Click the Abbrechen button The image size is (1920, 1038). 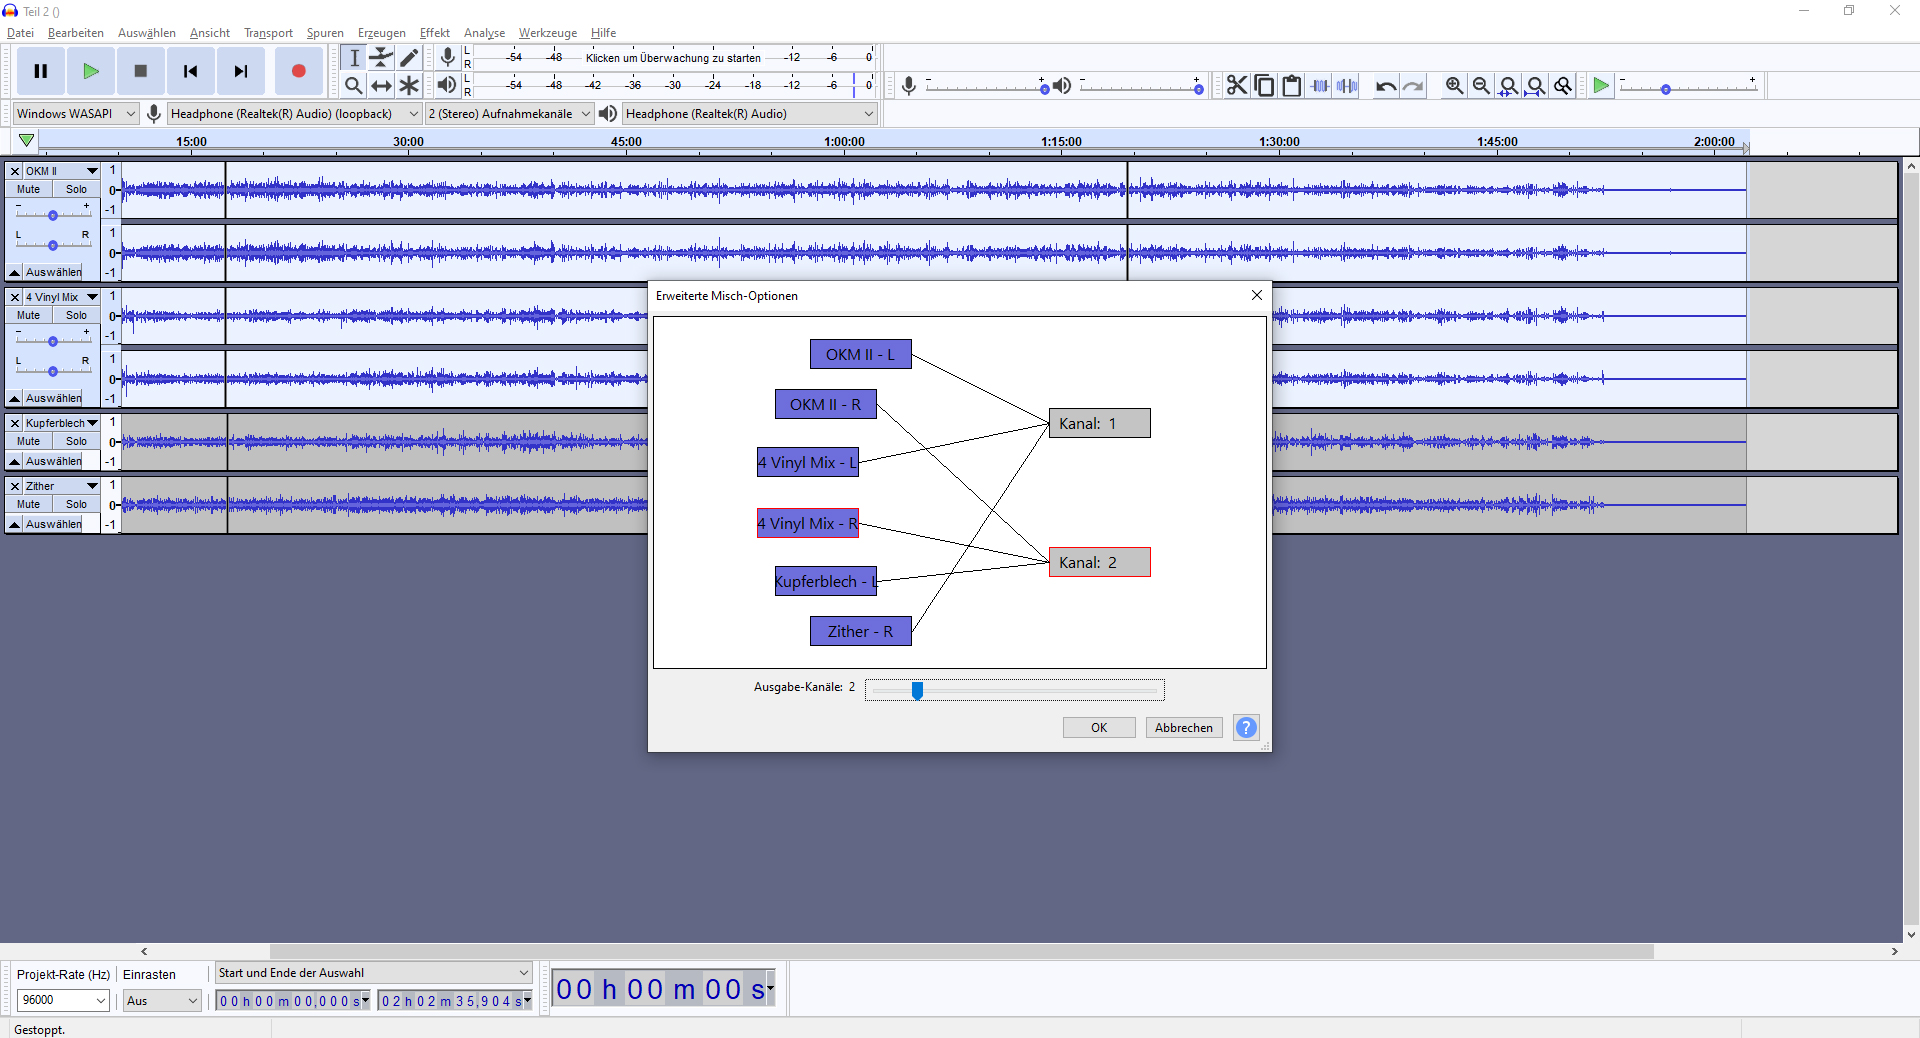(x=1183, y=728)
